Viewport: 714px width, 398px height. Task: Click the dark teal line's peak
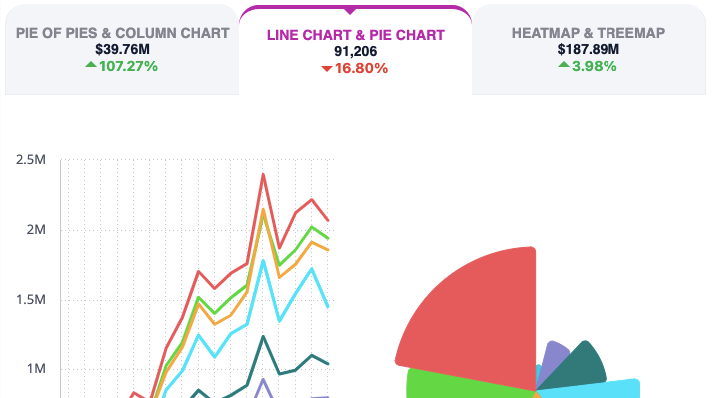coord(263,337)
